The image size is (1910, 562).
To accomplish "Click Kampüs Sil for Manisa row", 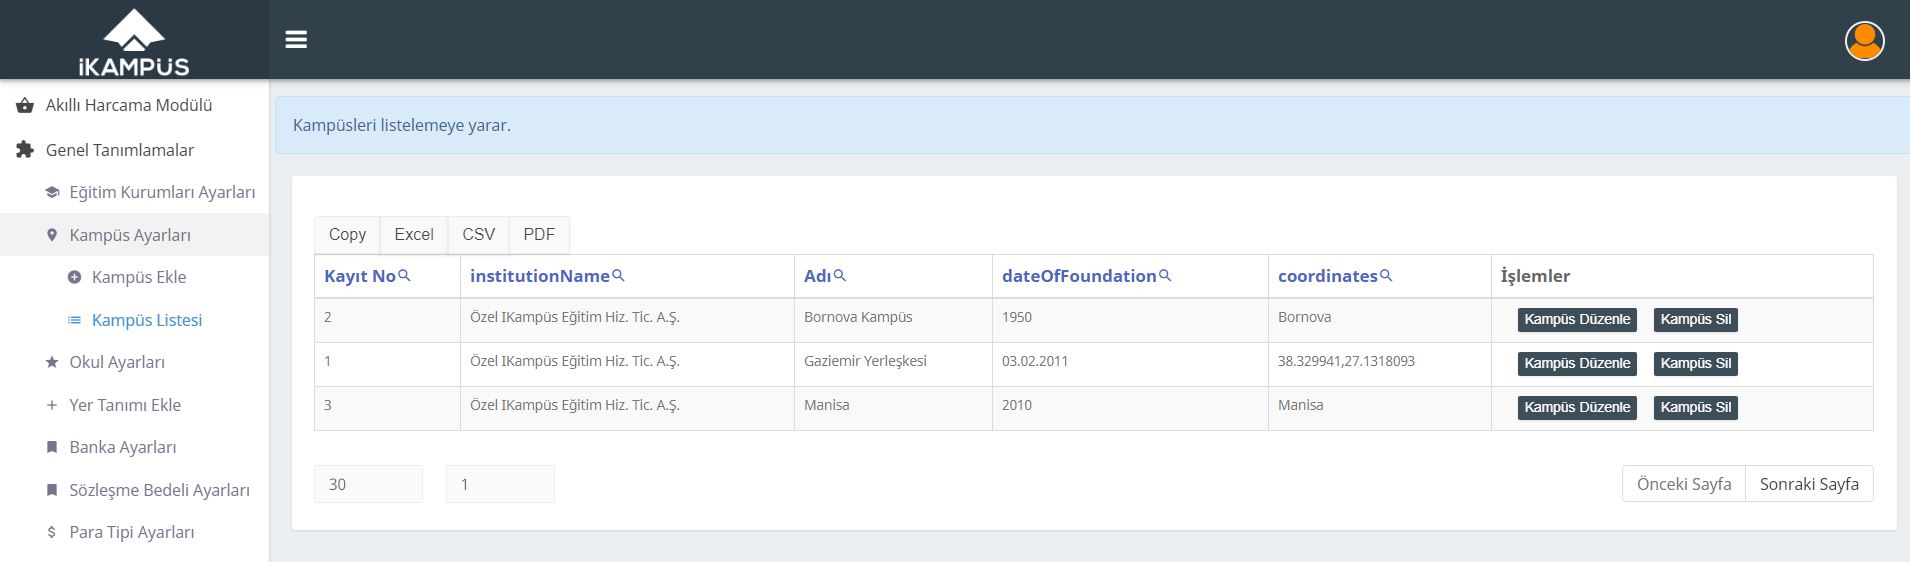I will (1696, 408).
